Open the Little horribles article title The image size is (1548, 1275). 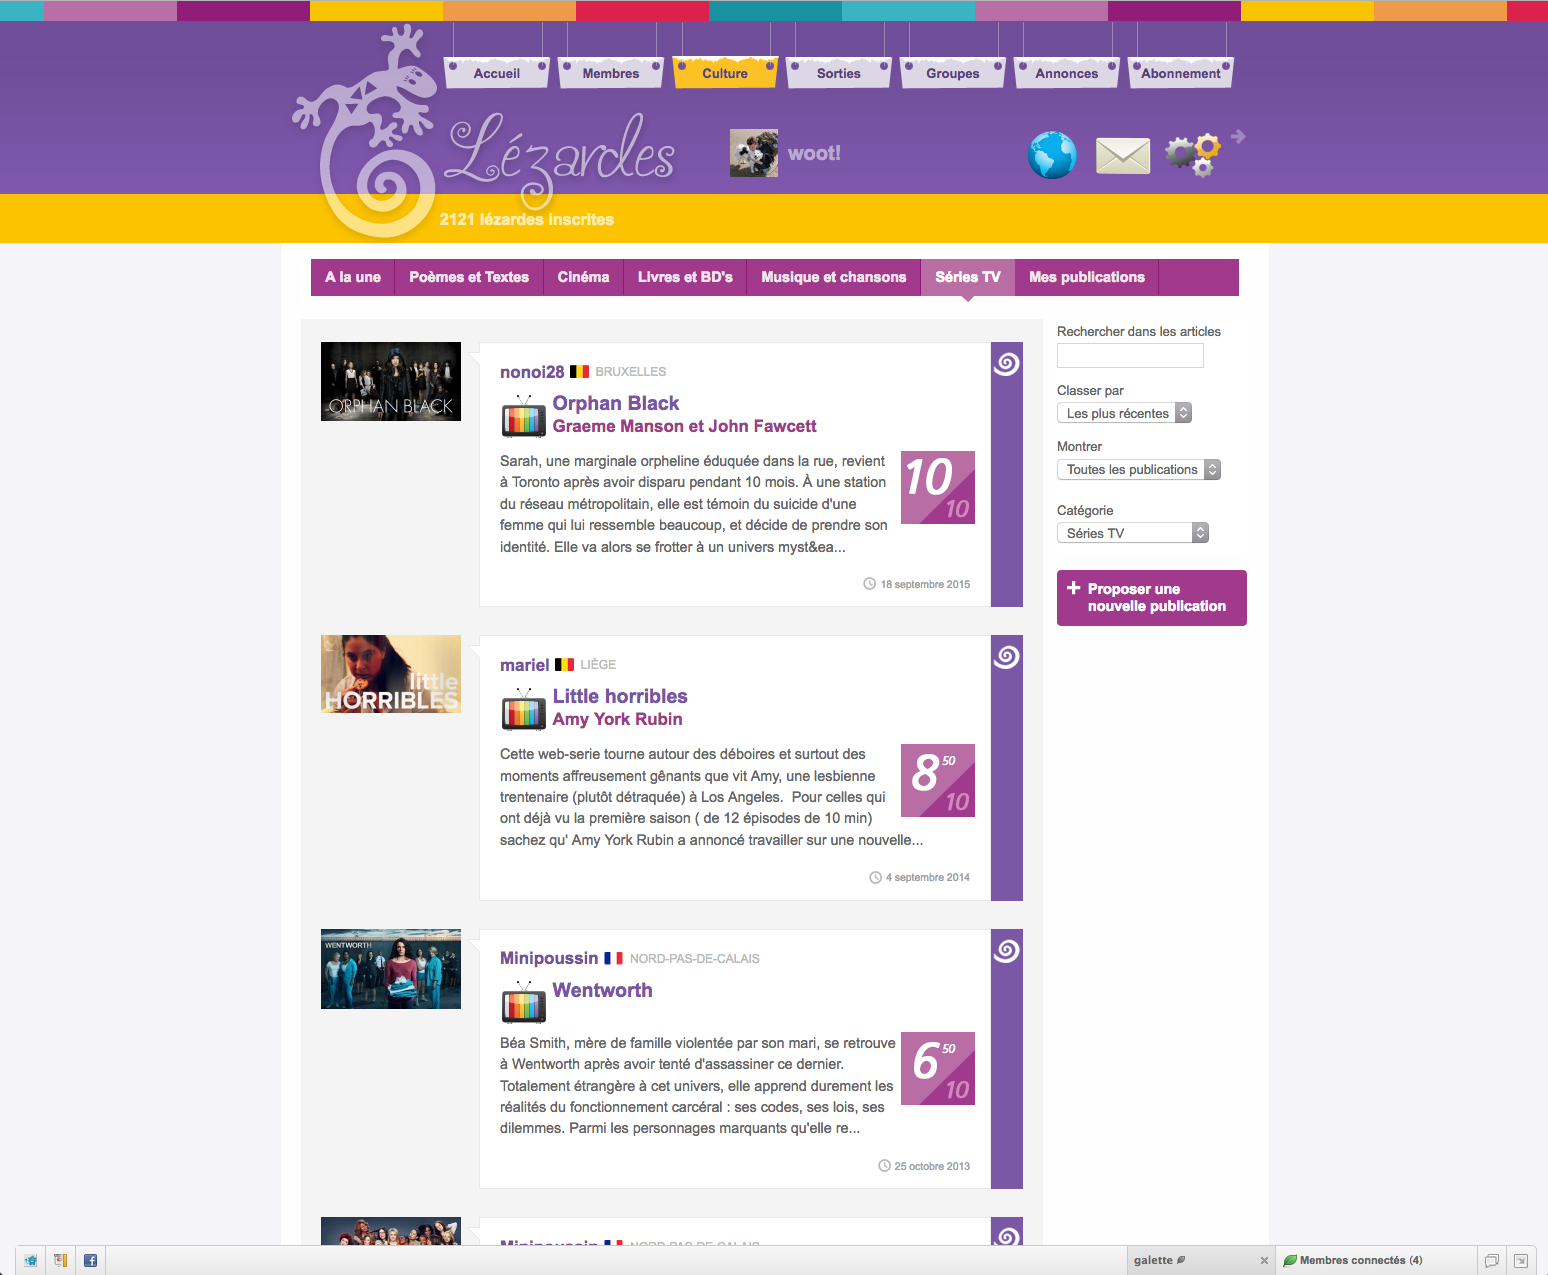[x=620, y=696]
